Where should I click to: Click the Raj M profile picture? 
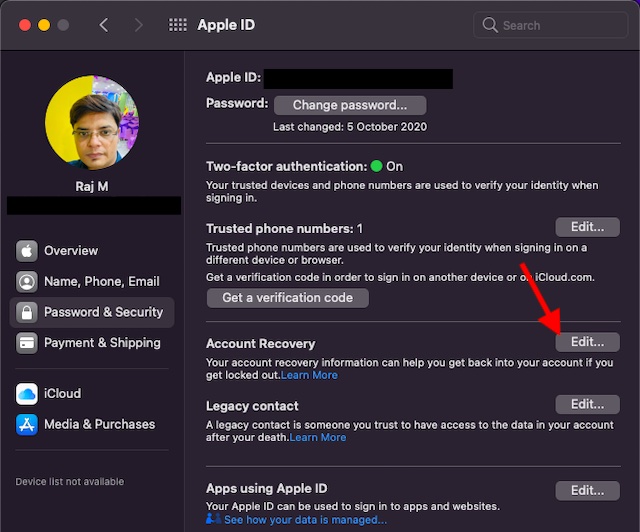click(92, 122)
